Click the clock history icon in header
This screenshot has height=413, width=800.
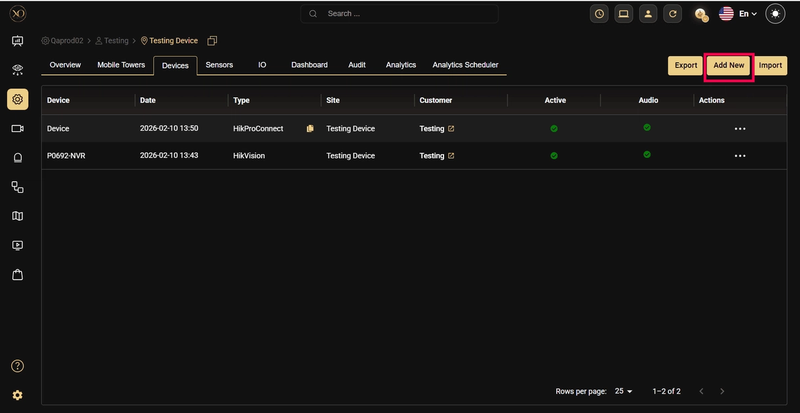(x=599, y=14)
